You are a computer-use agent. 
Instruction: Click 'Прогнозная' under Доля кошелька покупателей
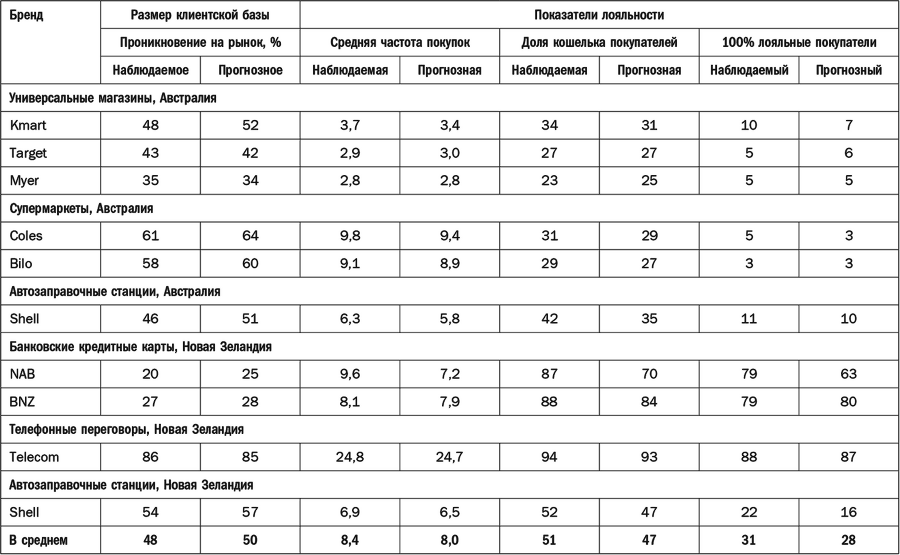tap(649, 70)
